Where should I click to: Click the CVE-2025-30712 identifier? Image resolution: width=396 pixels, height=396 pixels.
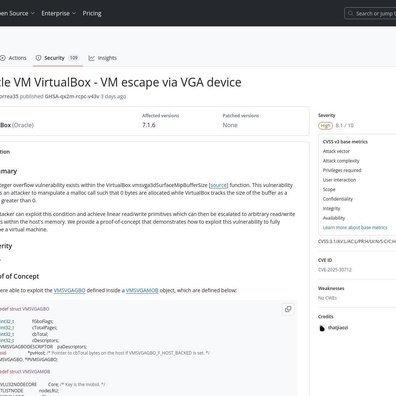click(x=335, y=270)
